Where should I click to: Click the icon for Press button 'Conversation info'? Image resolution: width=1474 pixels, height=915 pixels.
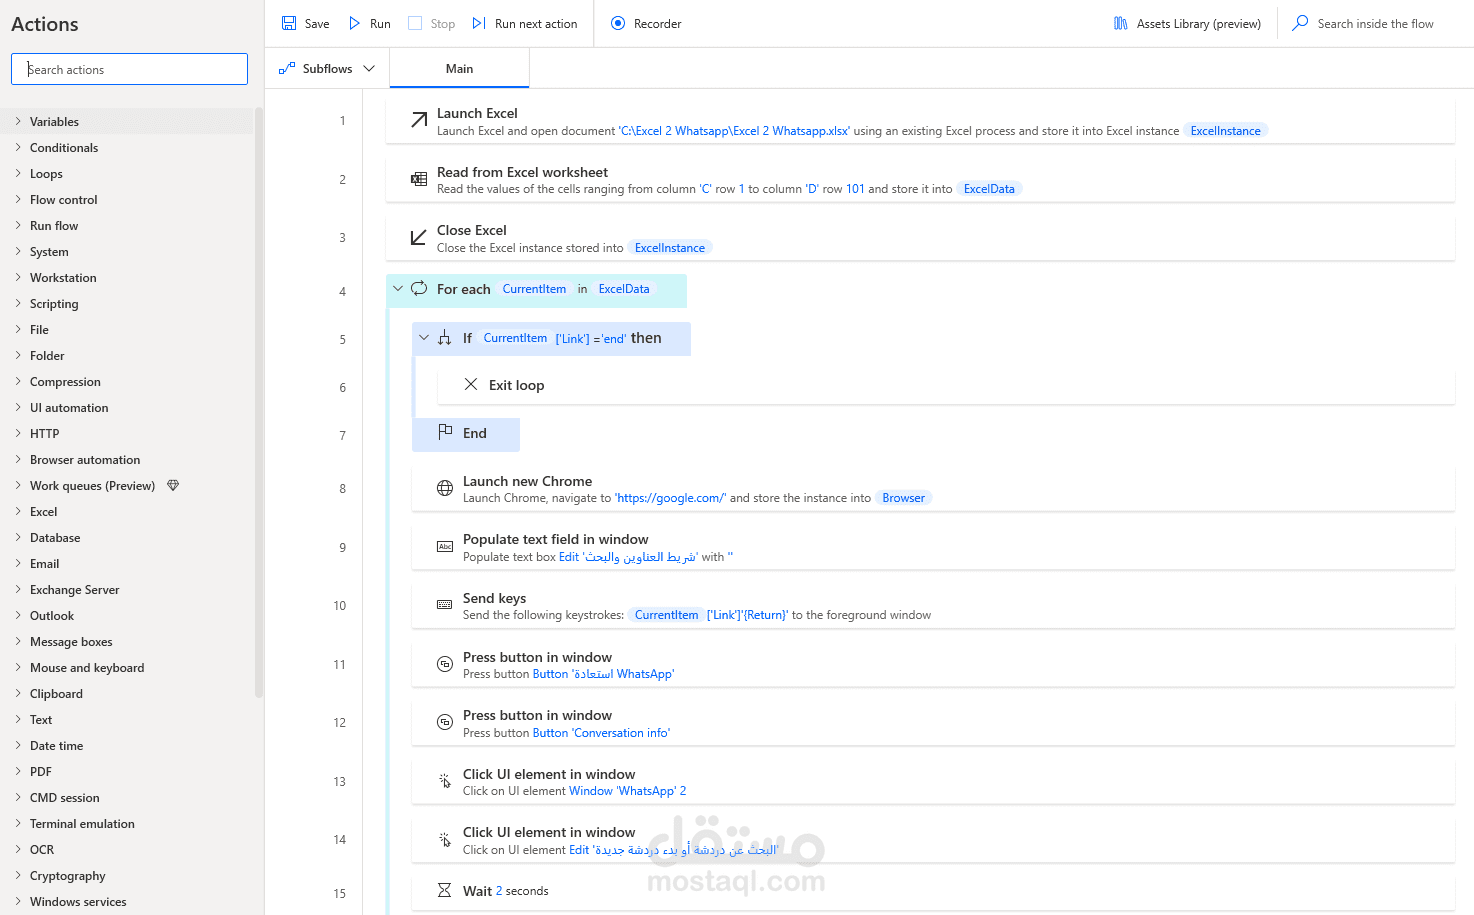pos(445,722)
